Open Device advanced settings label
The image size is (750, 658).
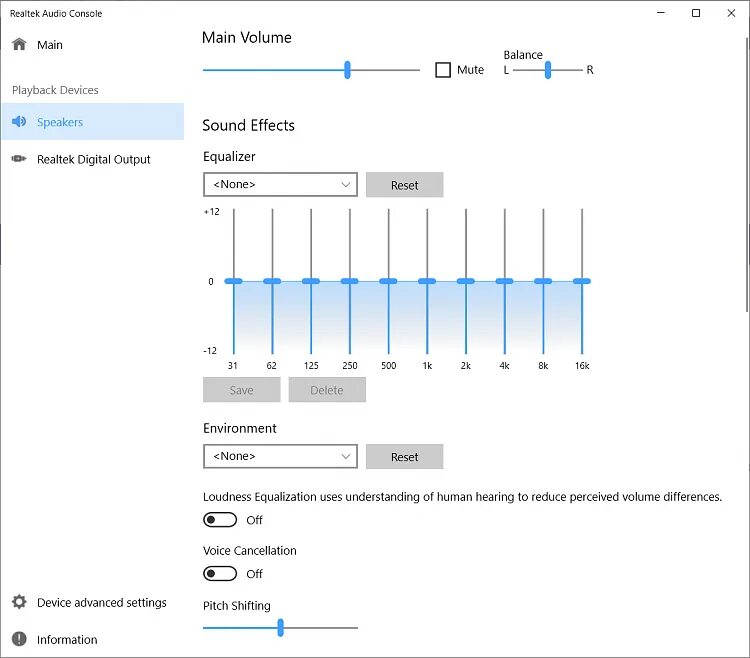point(102,603)
